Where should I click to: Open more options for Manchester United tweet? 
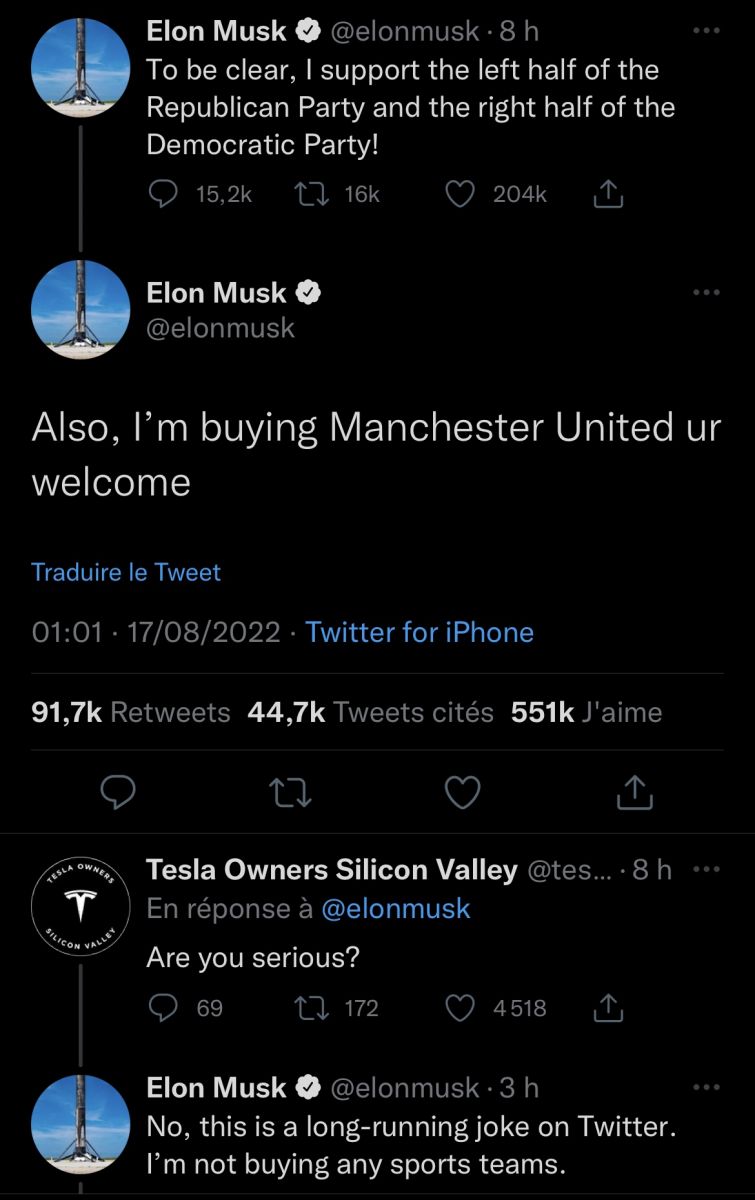706,293
